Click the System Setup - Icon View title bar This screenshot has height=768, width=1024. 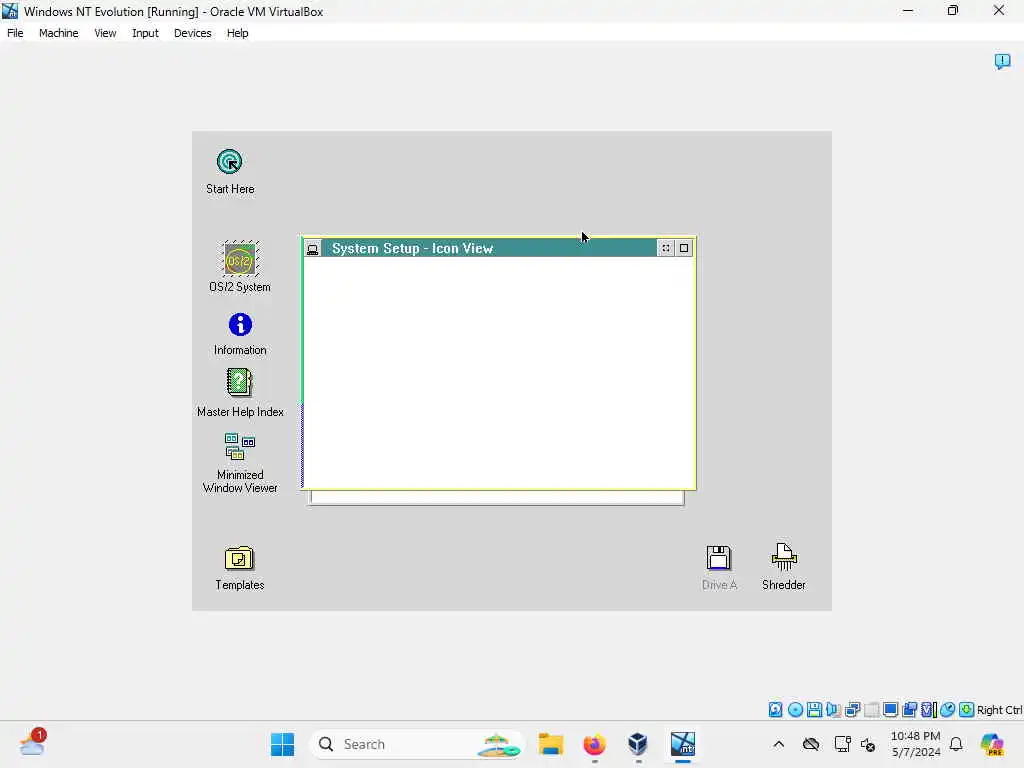[x=488, y=248]
